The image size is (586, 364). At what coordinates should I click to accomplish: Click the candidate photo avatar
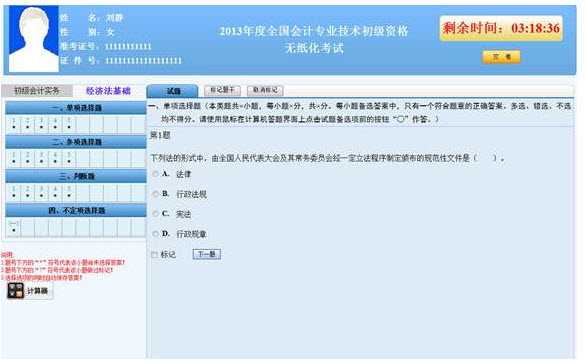point(34,39)
